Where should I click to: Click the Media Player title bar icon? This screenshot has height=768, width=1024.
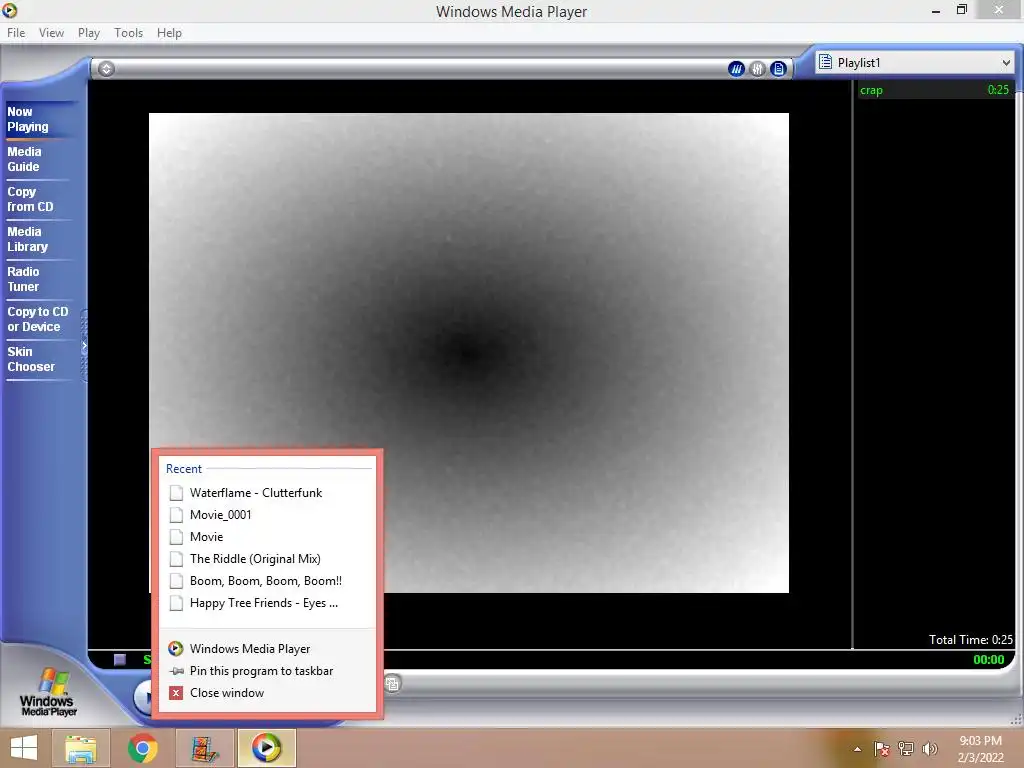tap(10, 10)
